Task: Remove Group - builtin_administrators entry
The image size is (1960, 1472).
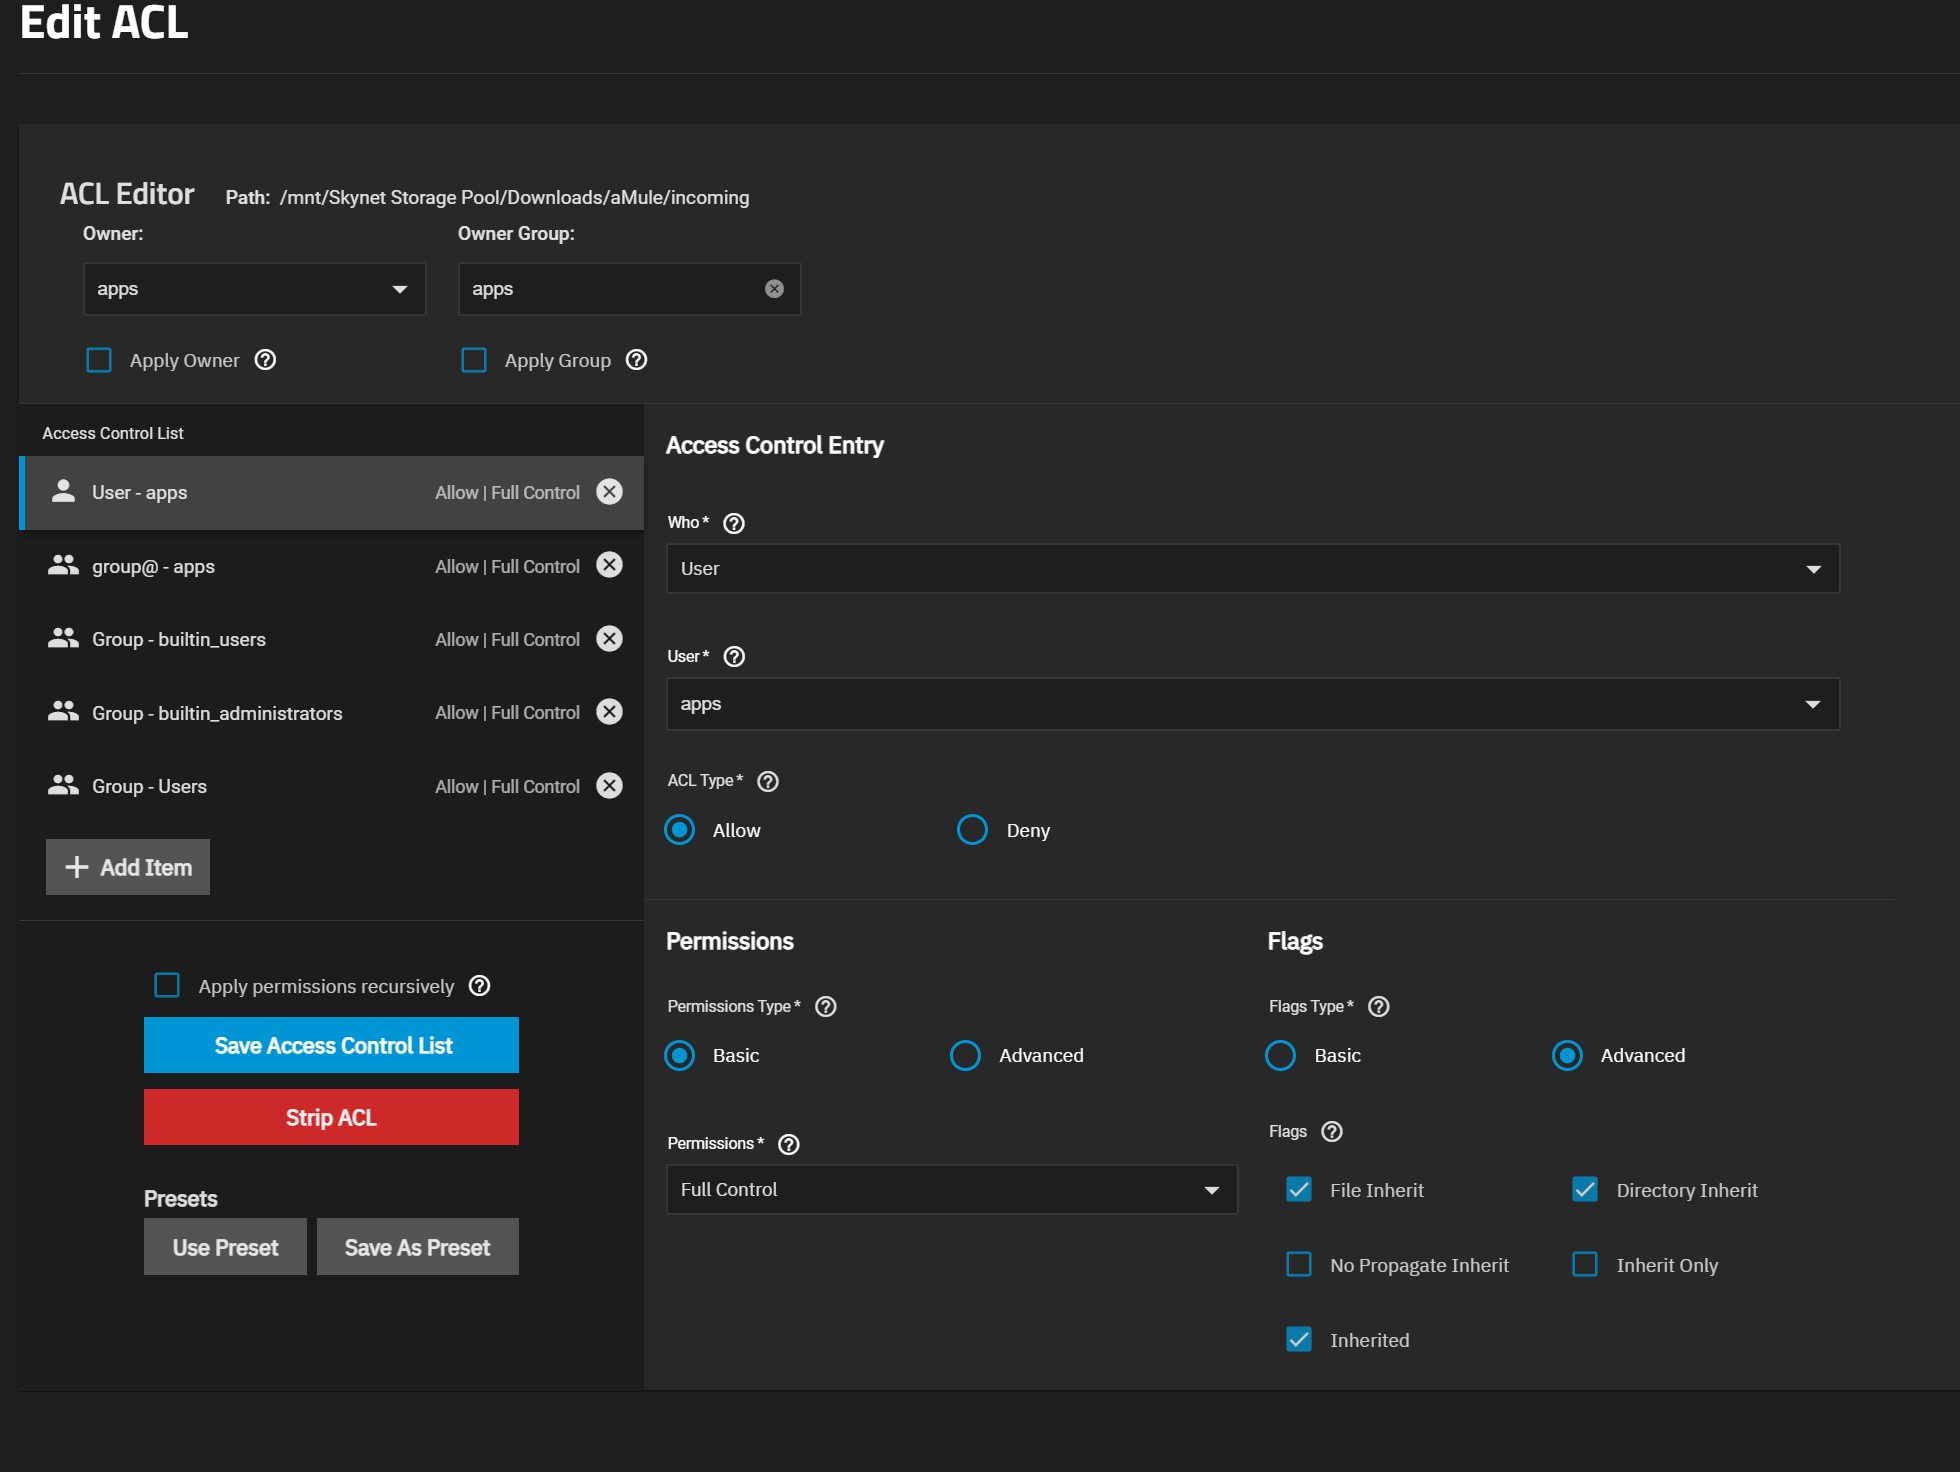Action: coord(609,712)
